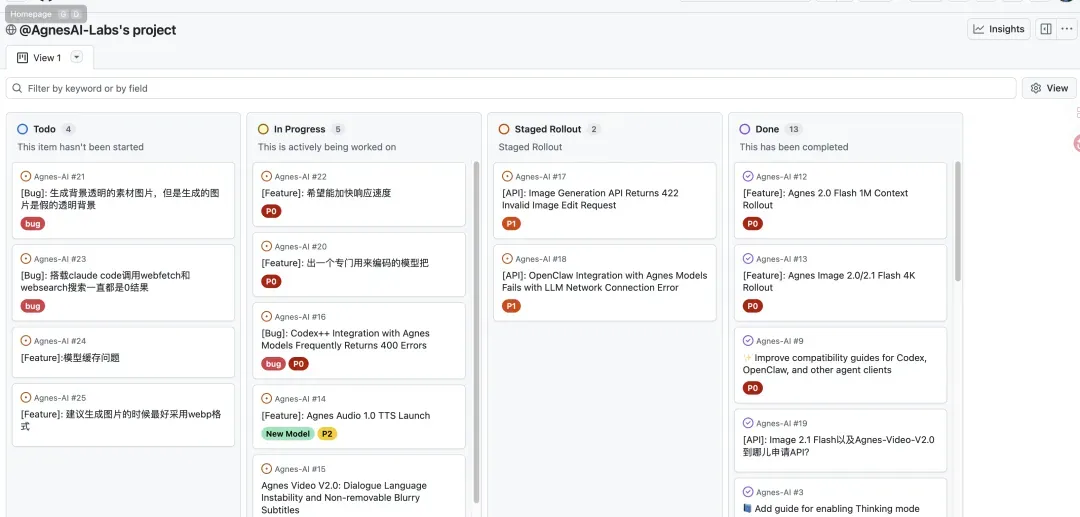Click the P0 label on issue #20

pos(271,281)
